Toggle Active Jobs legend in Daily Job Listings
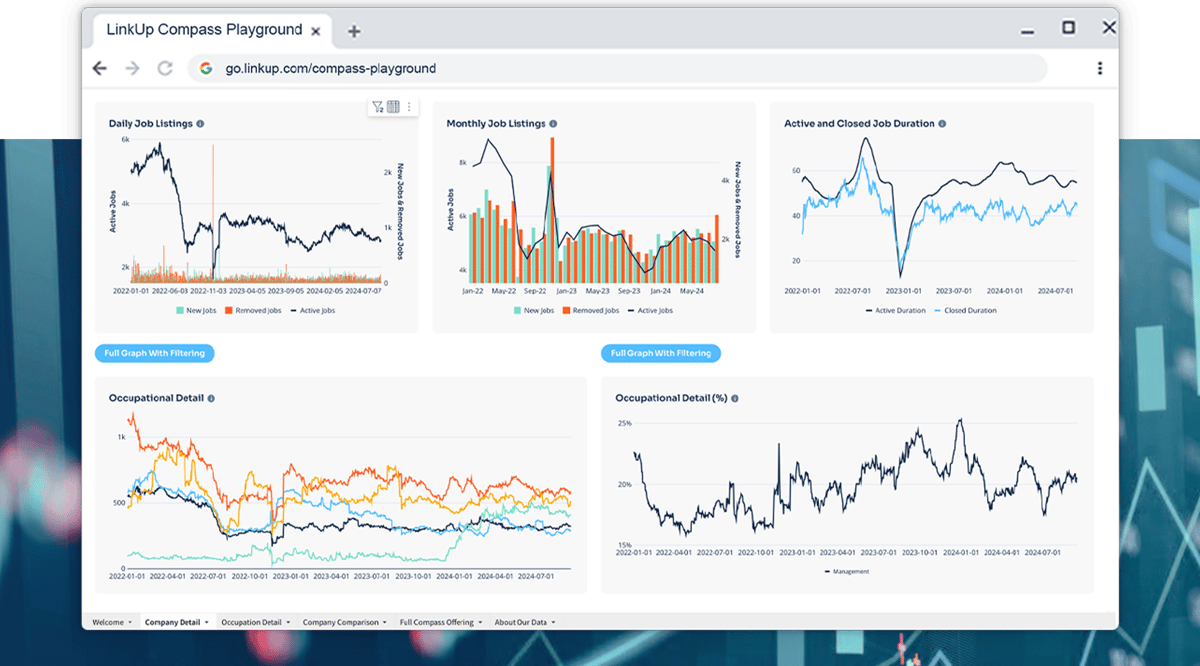 coord(313,311)
